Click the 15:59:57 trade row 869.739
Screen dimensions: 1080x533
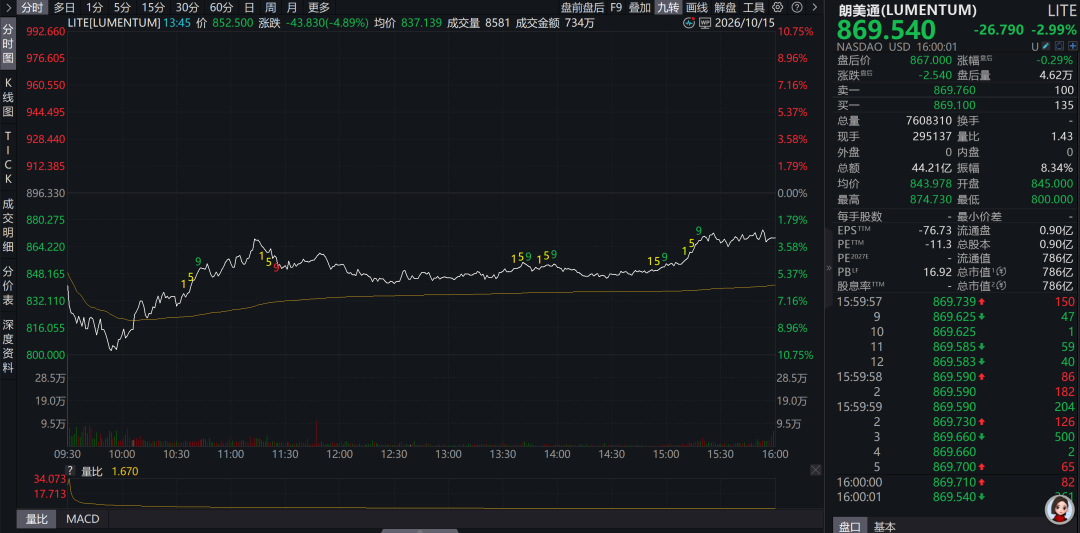(955, 302)
